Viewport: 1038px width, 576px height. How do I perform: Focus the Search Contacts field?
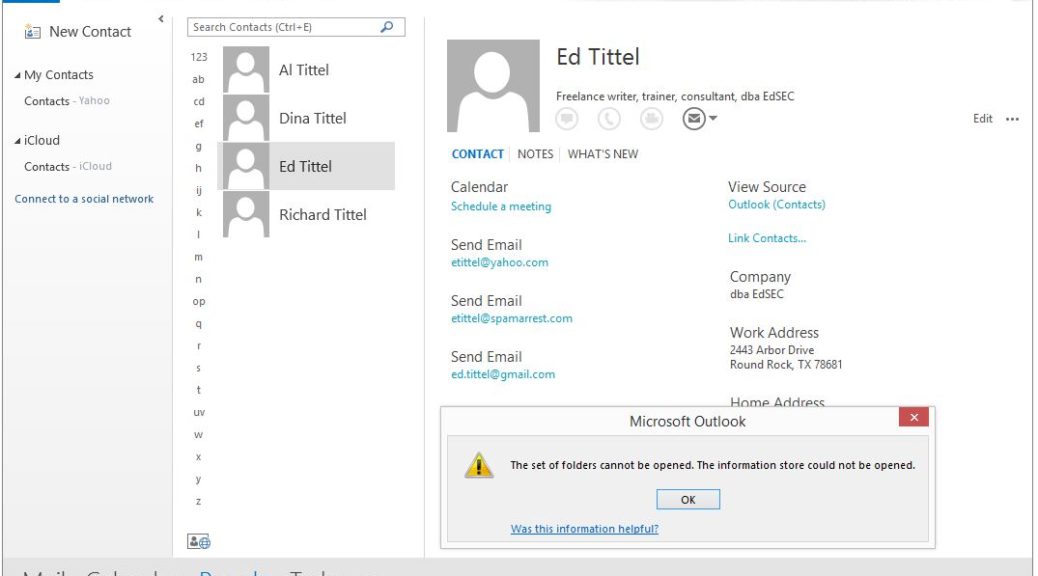coord(296,27)
